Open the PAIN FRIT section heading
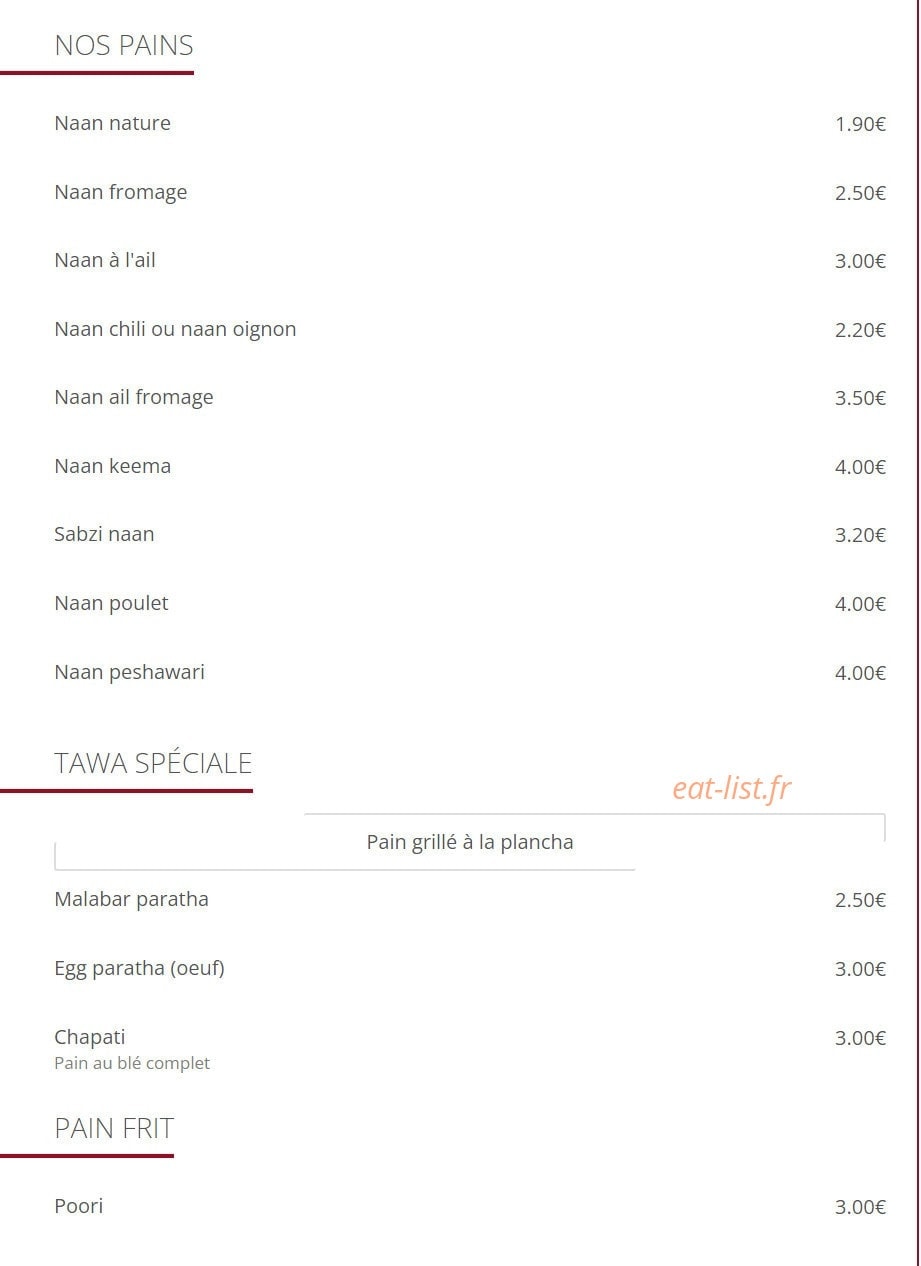Screen dimensions: 921x1266 [114, 1128]
